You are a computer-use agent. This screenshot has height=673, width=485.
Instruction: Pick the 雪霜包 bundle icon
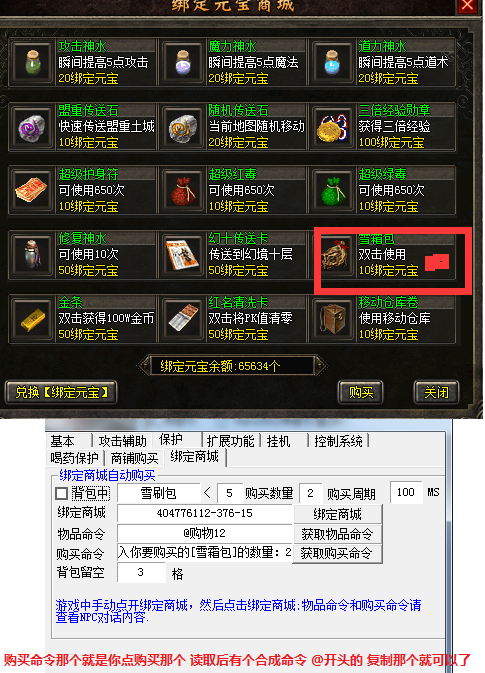click(334, 255)
